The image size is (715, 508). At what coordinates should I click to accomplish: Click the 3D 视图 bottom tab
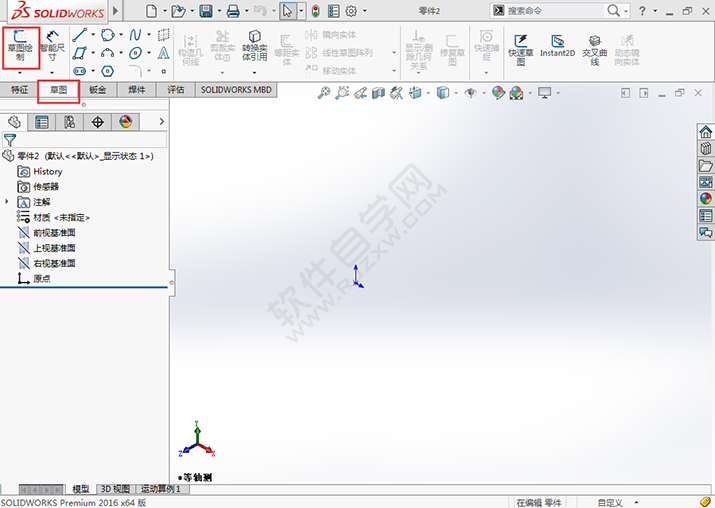coord(114,489)
